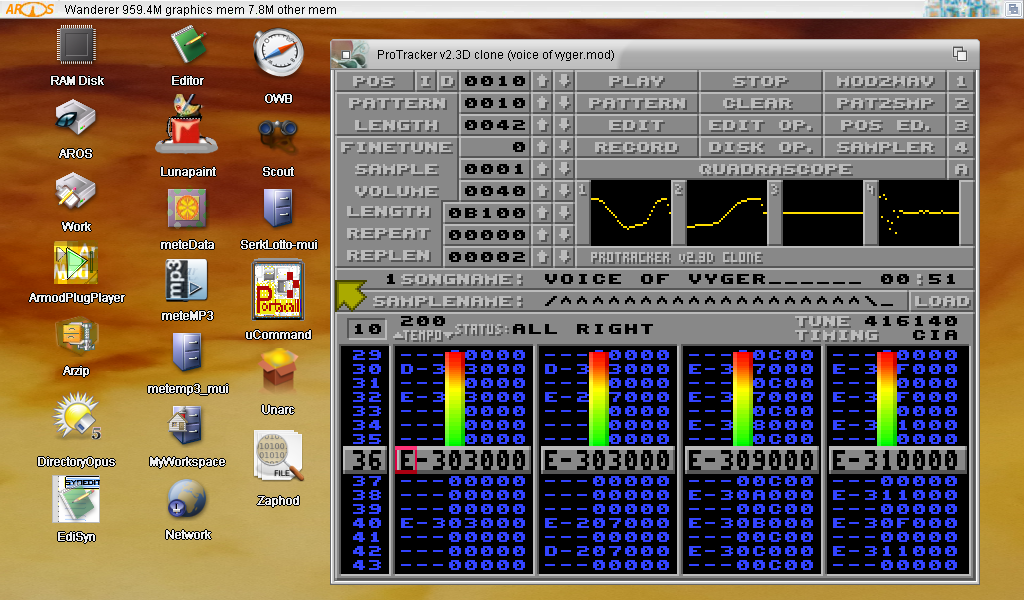Toggle channel 1 in the quadrascope
1024x600 pixels.
pyautogui.click(x=630, y=213)
